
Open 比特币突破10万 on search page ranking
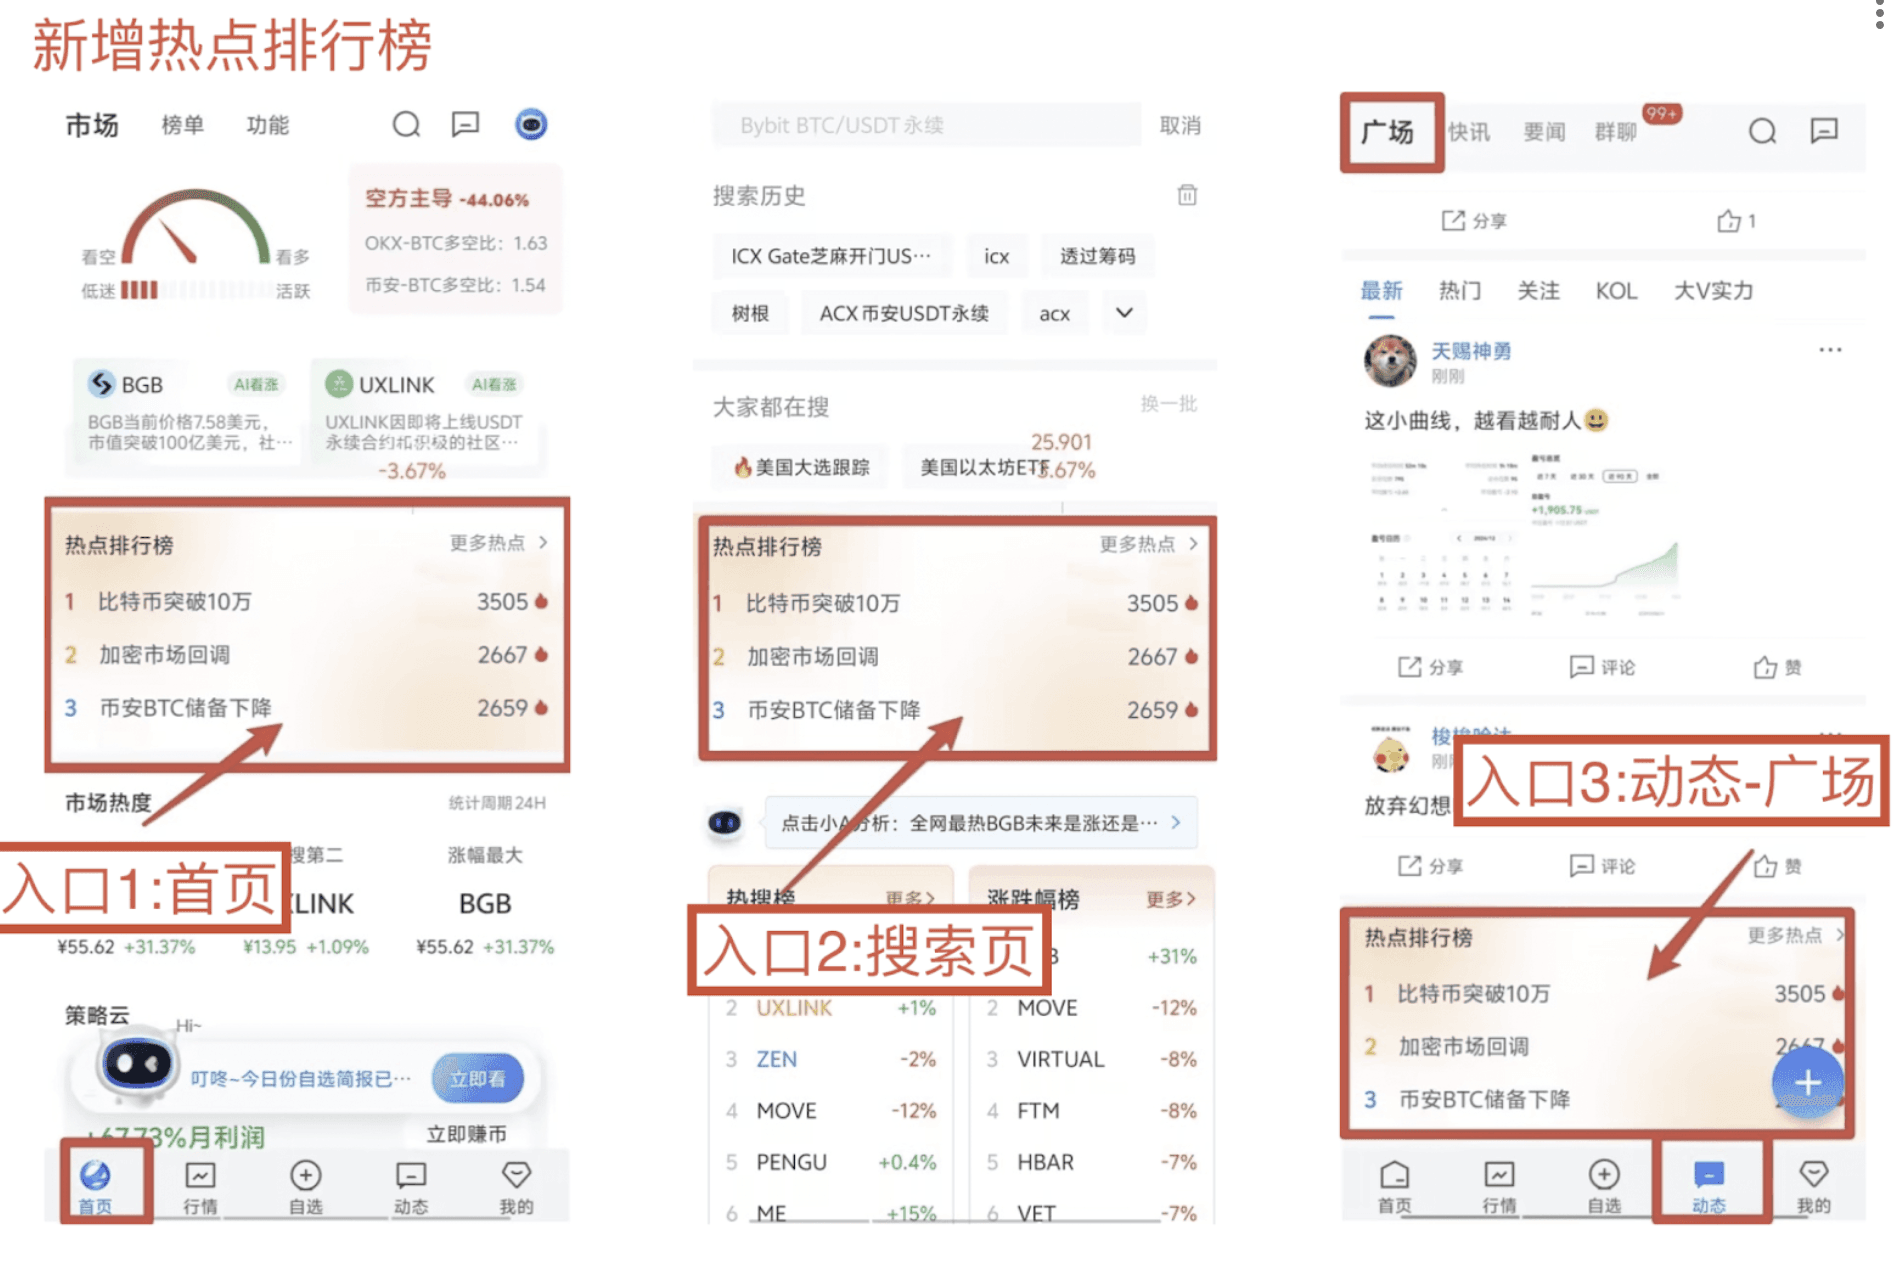pyautogui.click(x=955, y=603)
